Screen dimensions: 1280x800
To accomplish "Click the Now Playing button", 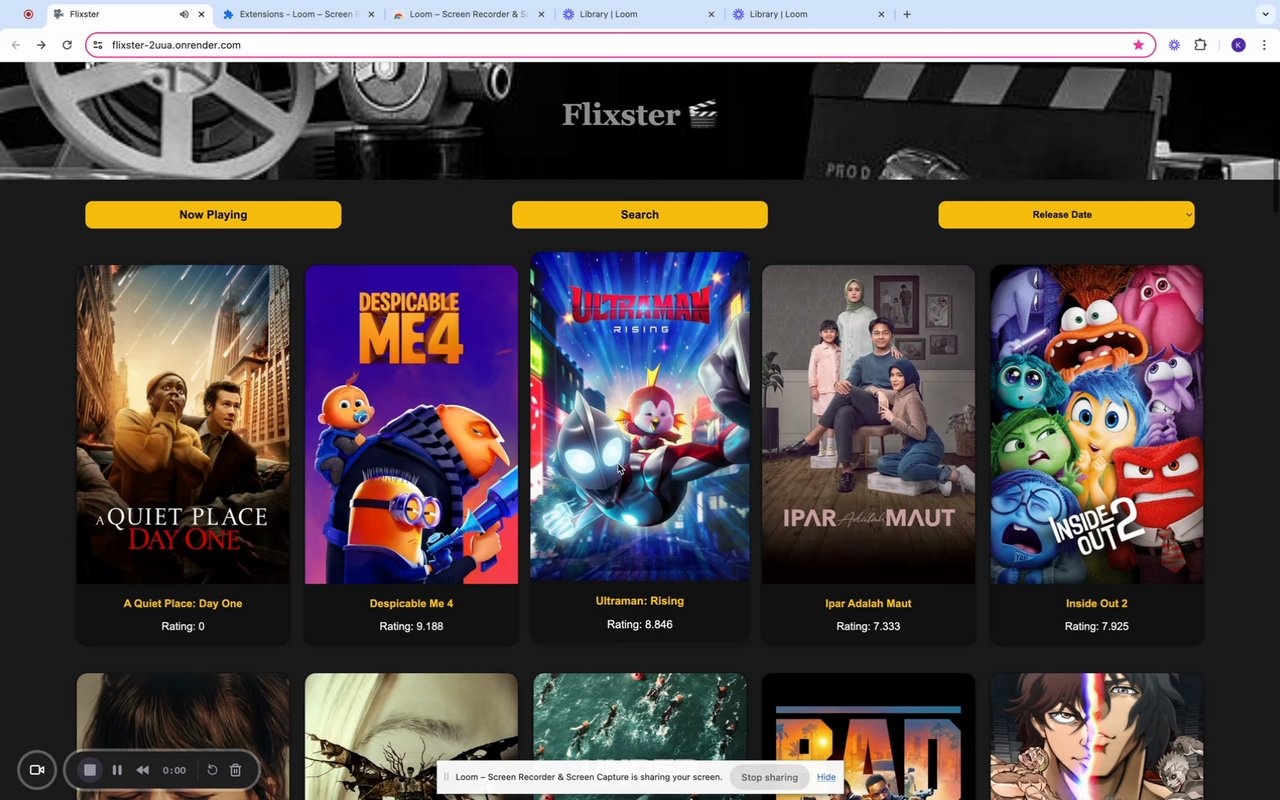I will click(x=213, y=215).
